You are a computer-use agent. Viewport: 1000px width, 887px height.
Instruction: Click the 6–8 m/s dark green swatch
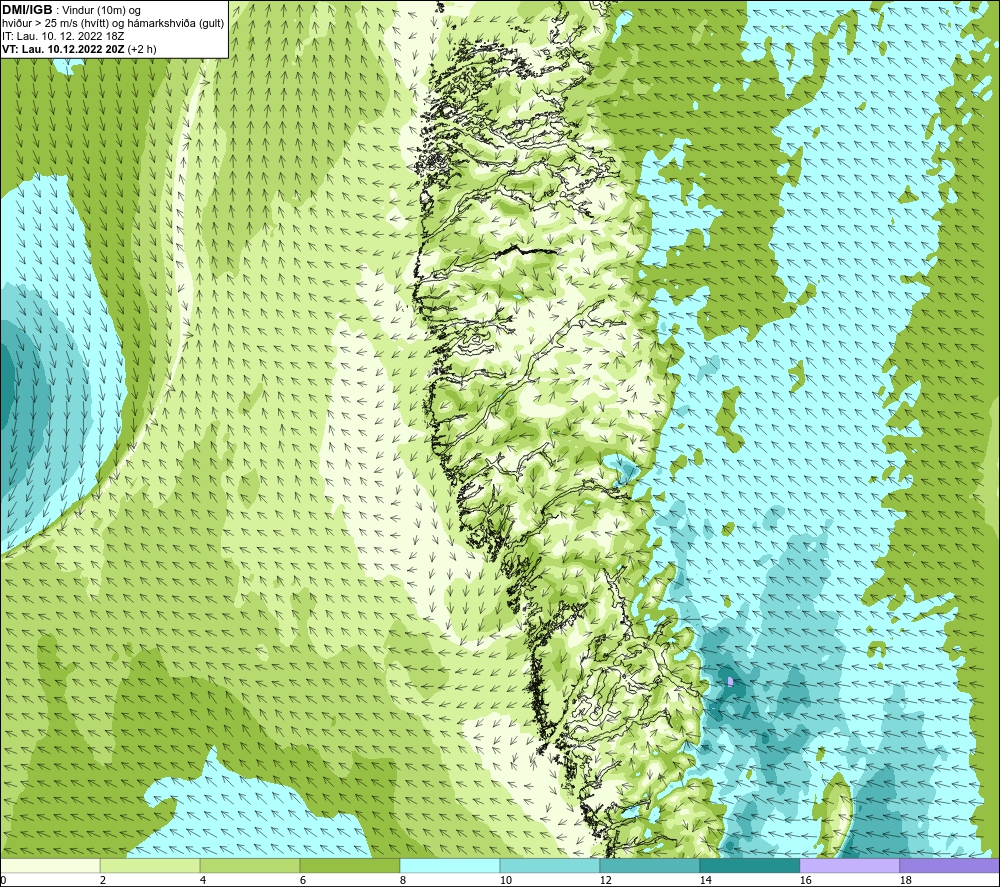349,866
